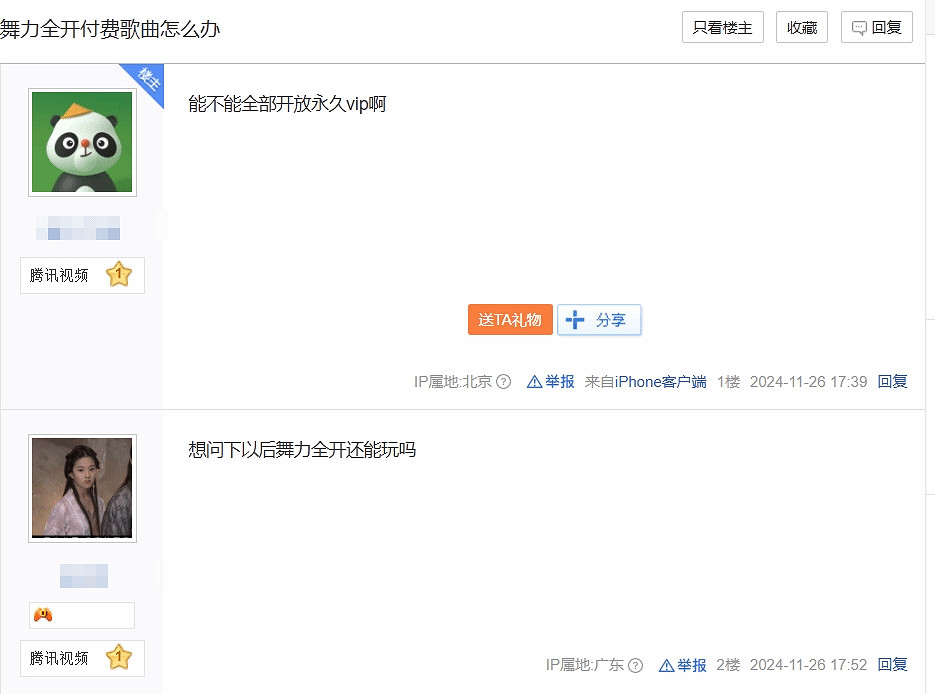Screen dimensions: 935x694
Task: Open the second poster's avatar photo
Action: (x=82, y=488)
